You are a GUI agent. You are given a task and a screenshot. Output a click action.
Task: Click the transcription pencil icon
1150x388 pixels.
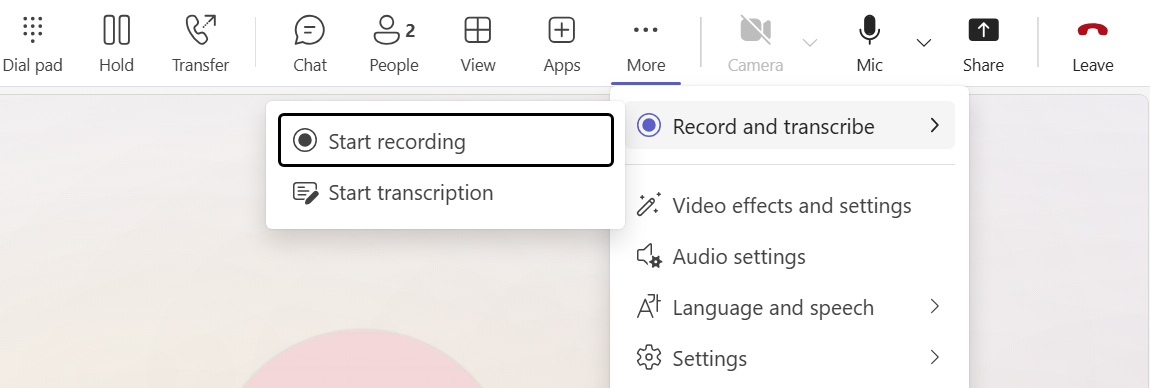(305, 193)
